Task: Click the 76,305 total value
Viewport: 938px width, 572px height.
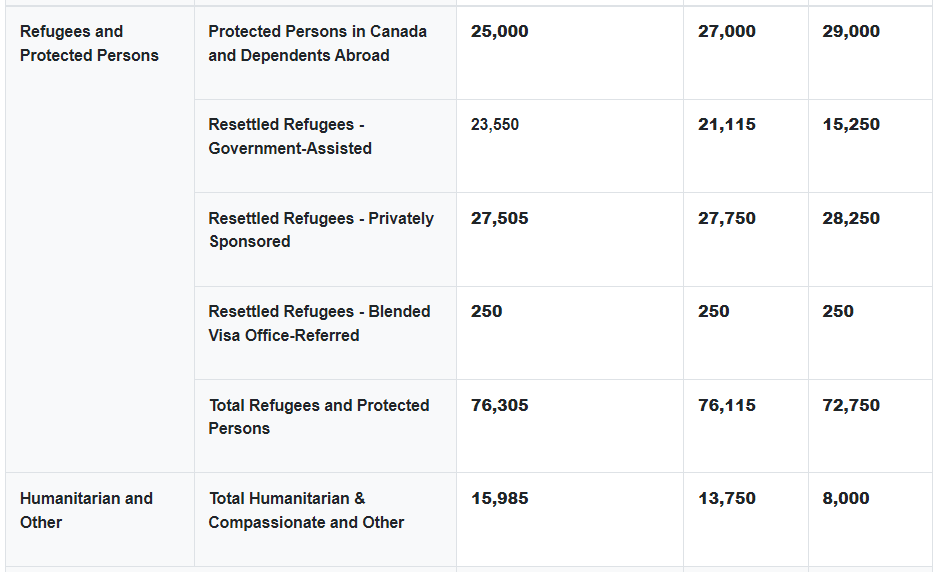Action: (499, 406)
